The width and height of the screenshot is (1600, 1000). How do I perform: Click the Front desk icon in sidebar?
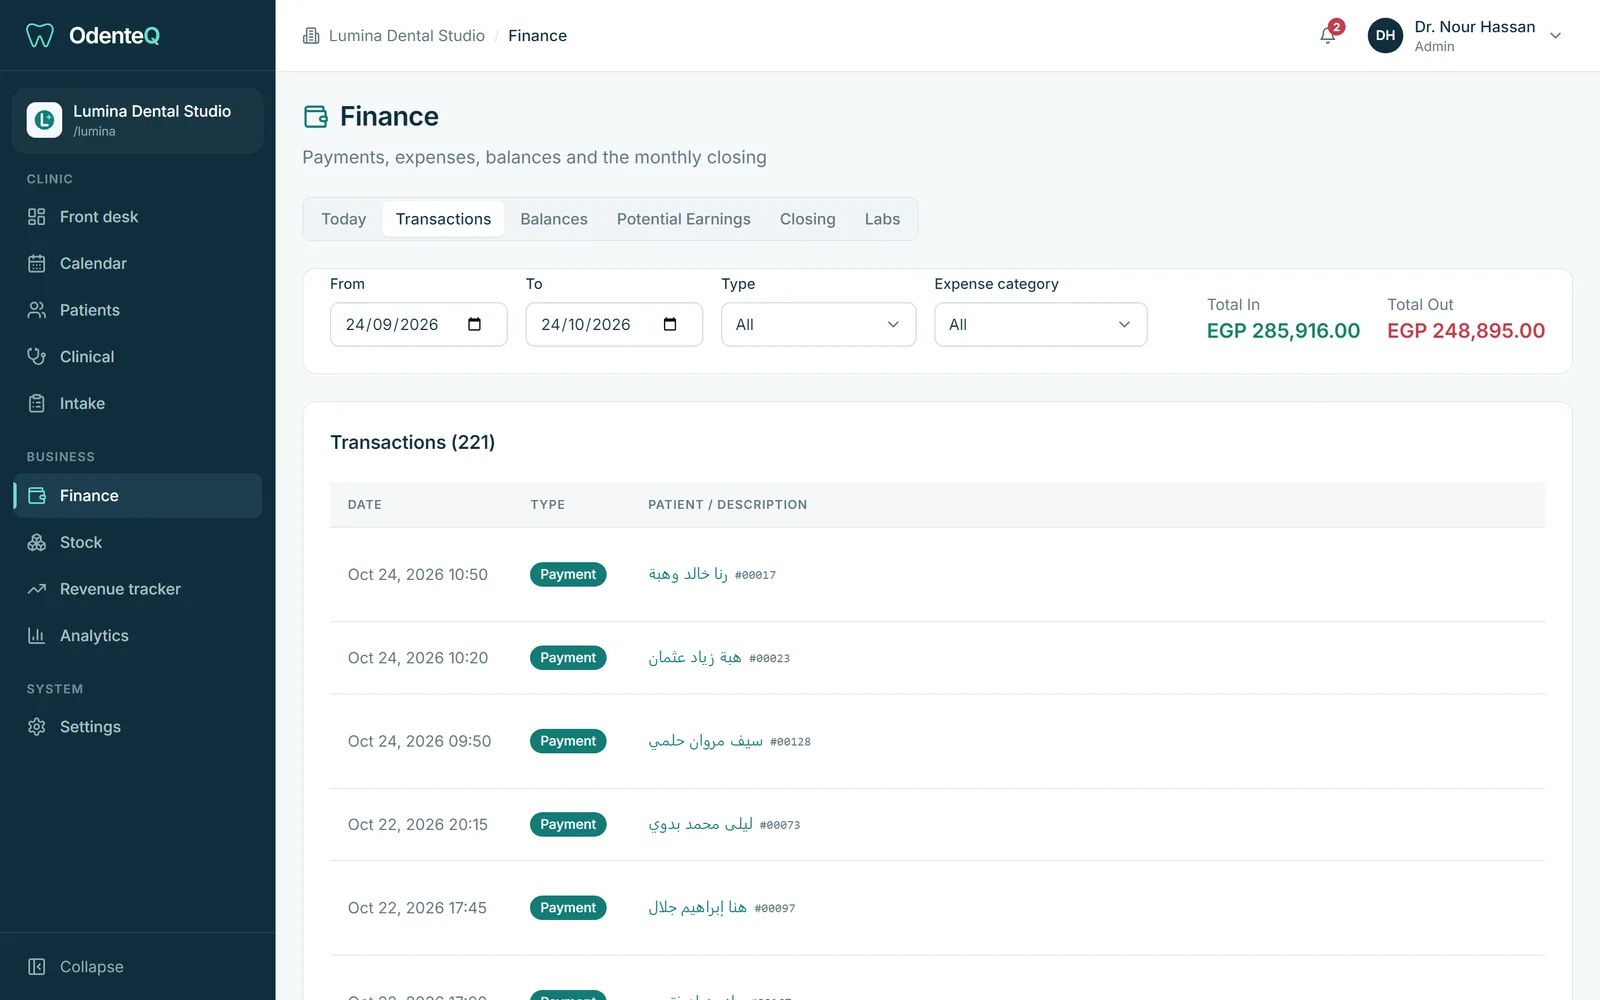click(37, 217)
